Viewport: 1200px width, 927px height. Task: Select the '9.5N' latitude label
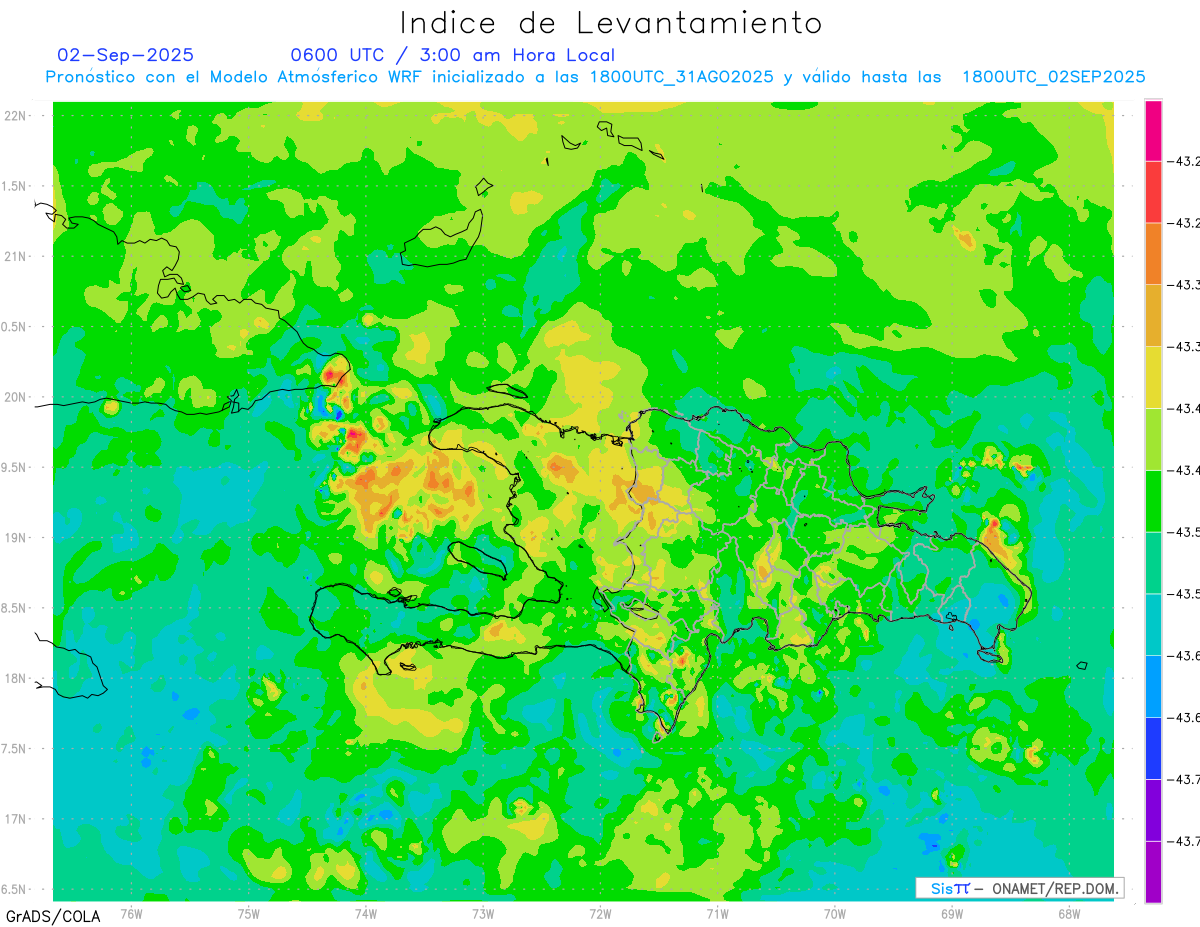pyautogui.click(x=15, y=467)
